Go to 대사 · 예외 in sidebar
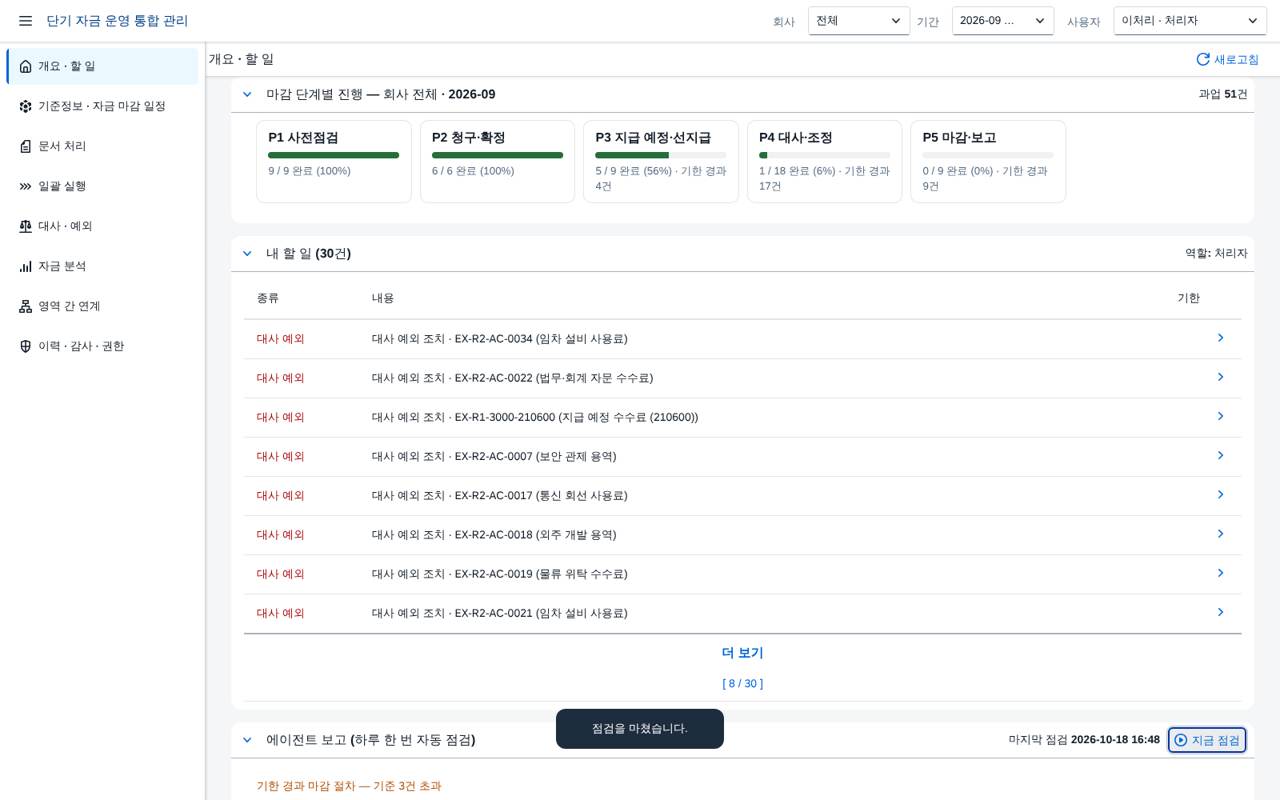 102,226
